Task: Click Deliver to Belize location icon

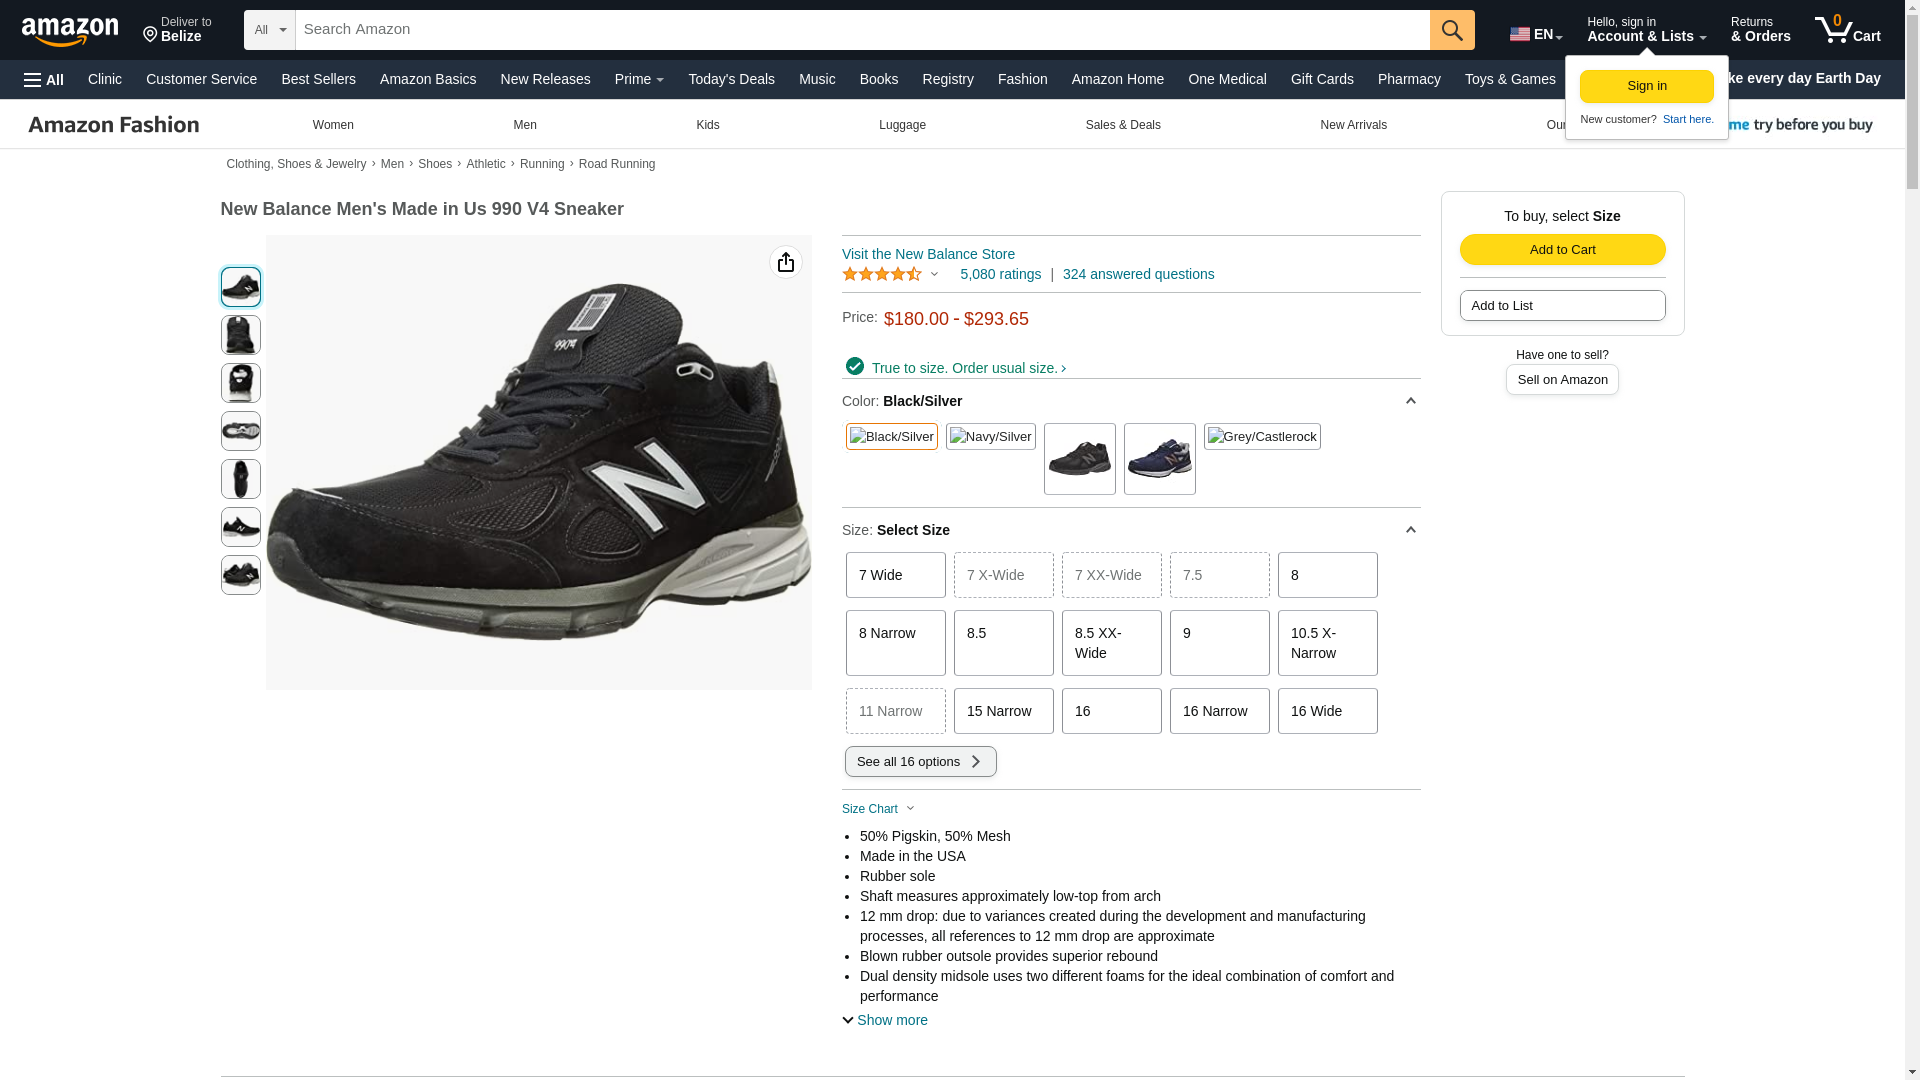Action: coord(151,36)
